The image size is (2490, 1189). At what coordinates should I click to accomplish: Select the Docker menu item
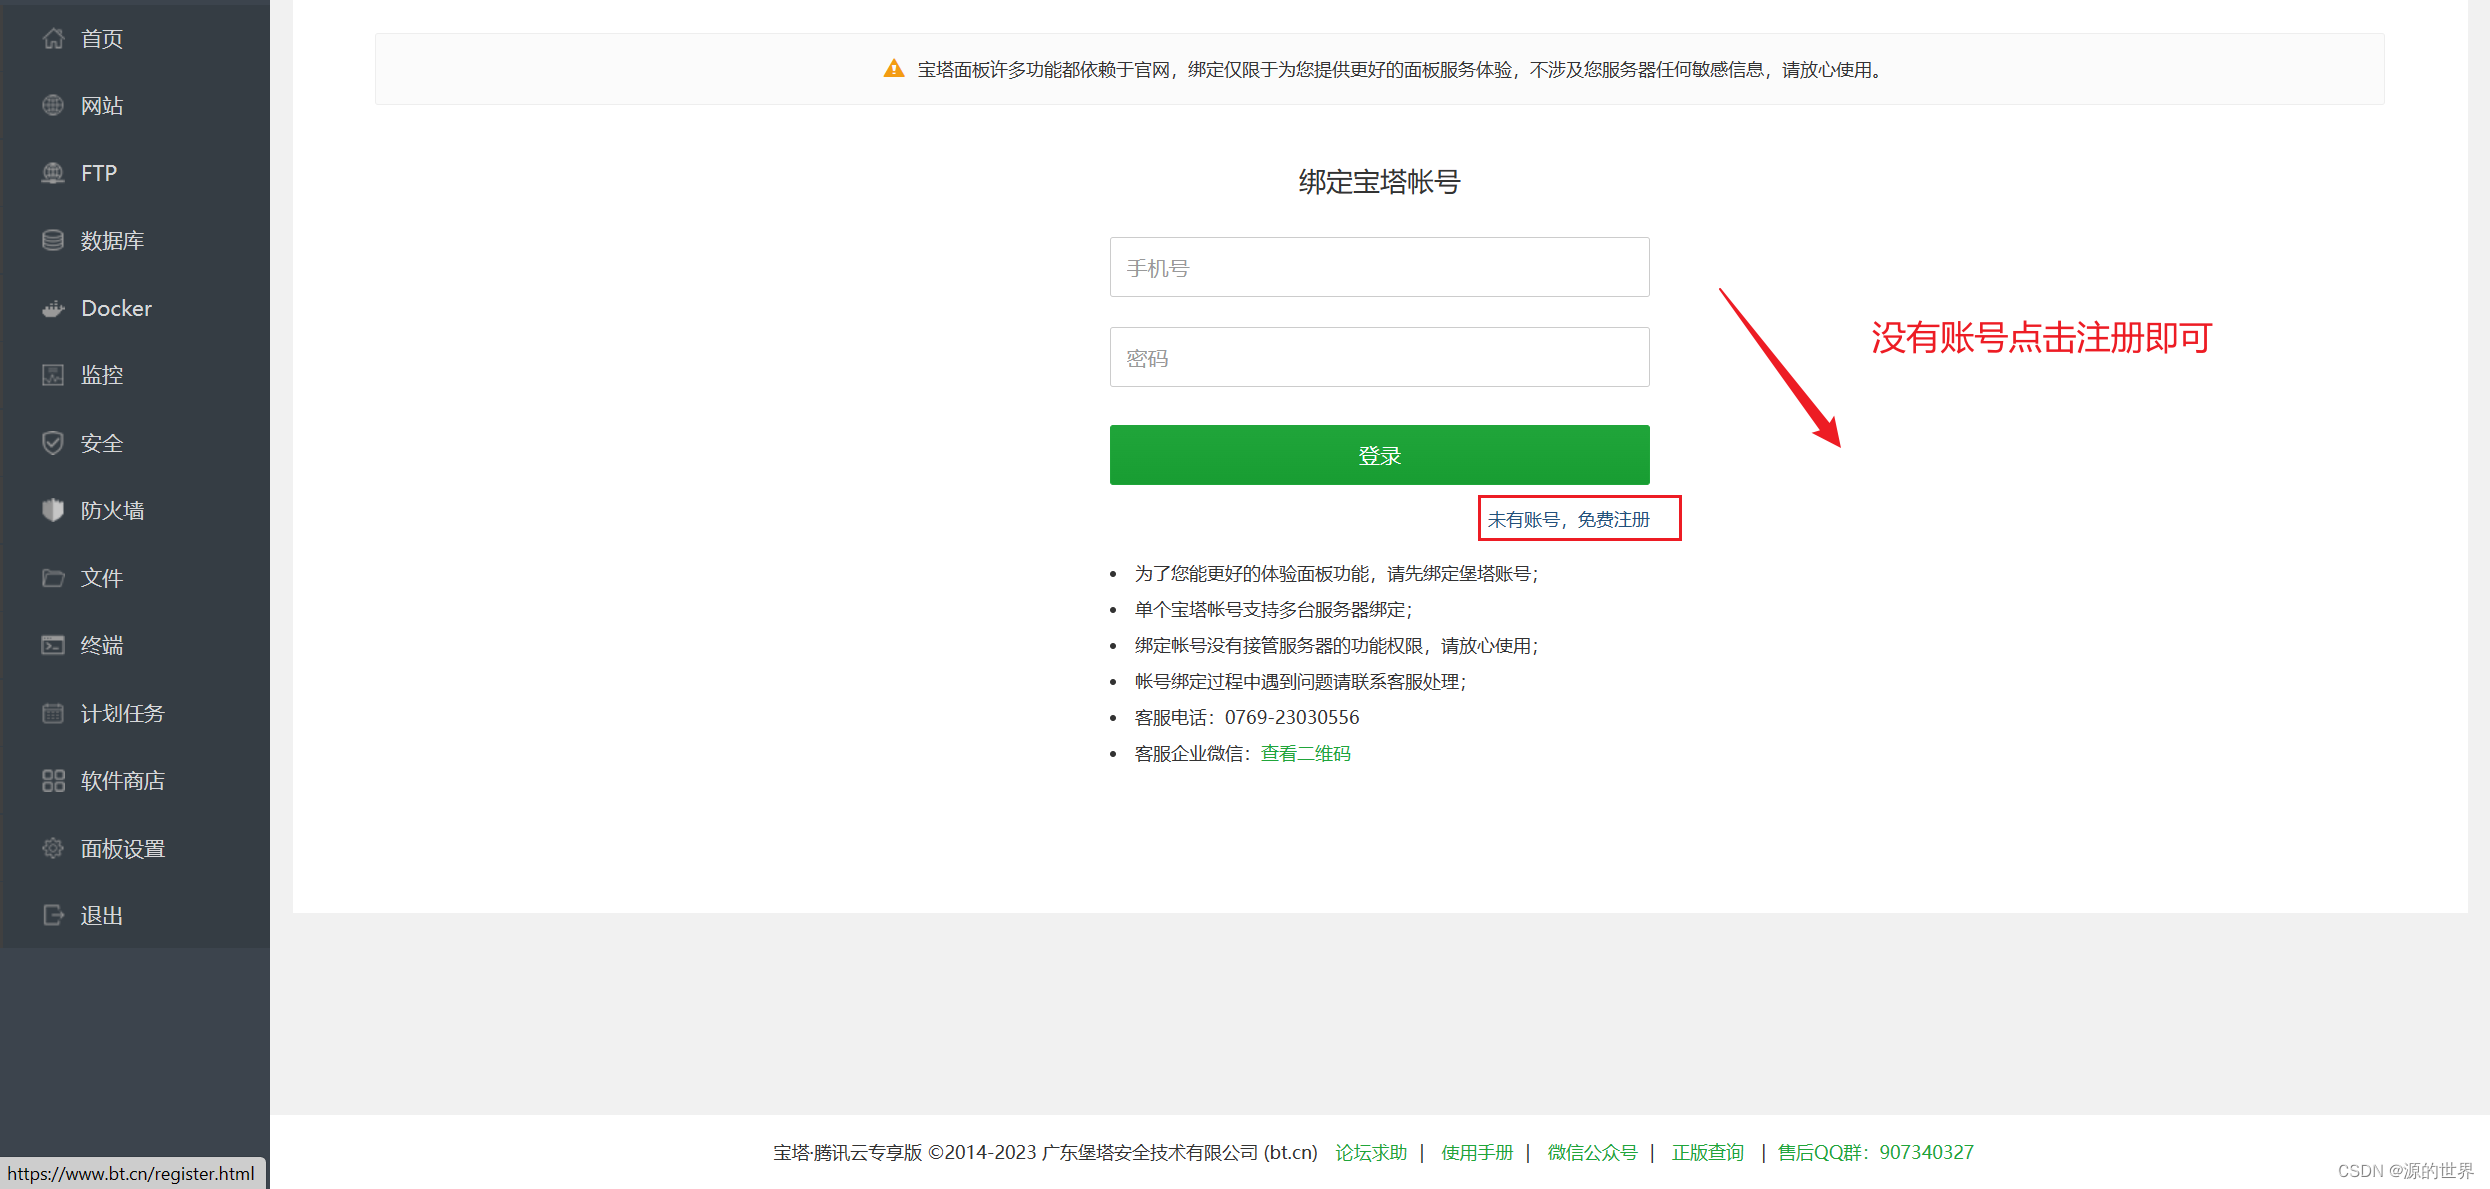coord(135,308)
